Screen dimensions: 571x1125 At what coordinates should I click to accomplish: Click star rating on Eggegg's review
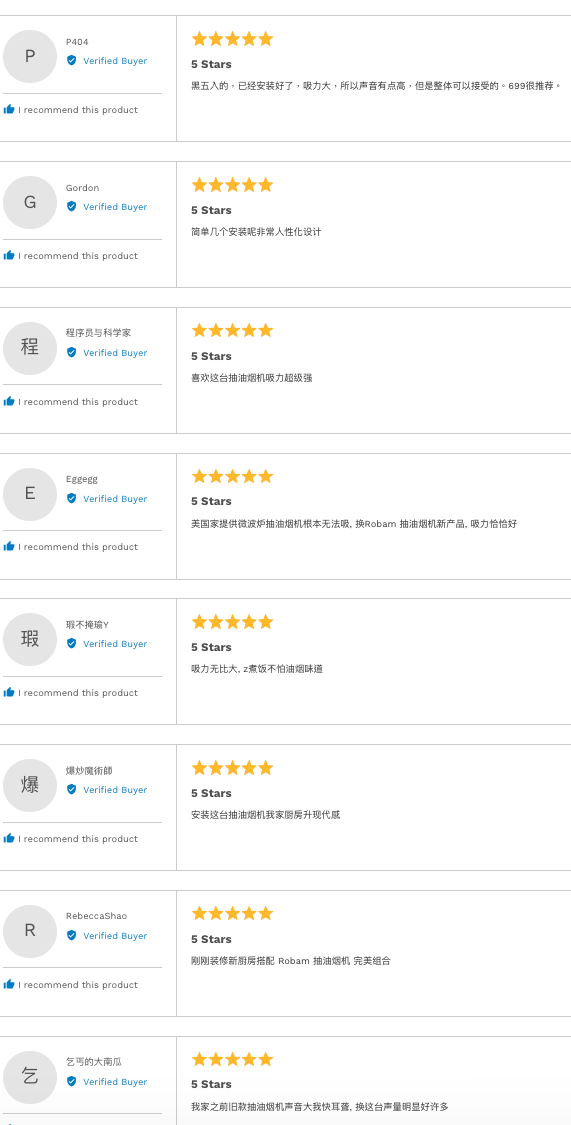[x=232, y=476]
